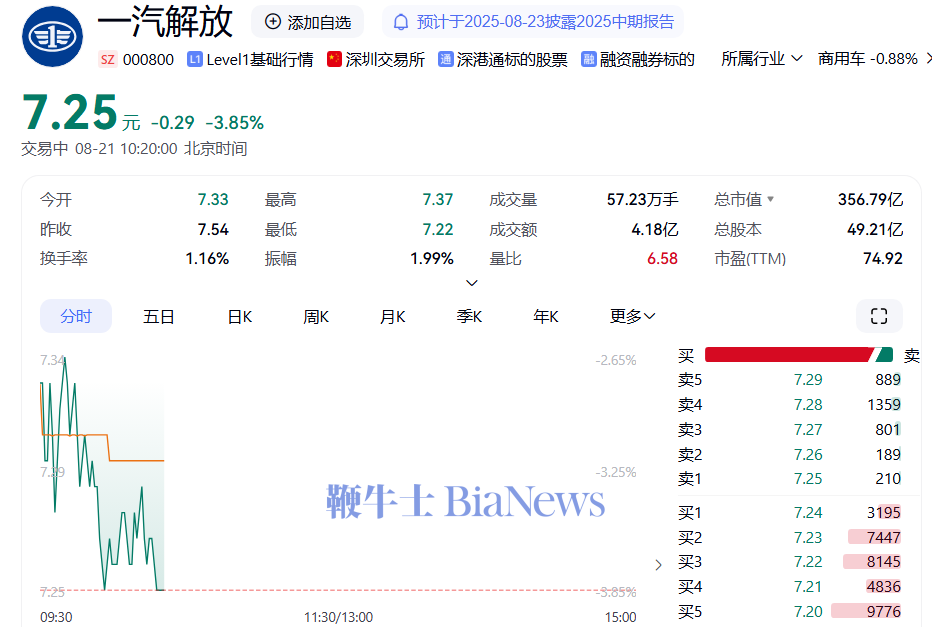Screen dimensions: 932x627
Task: Open the 商用车 -0.88% industry link
Action: click(867, 59)
